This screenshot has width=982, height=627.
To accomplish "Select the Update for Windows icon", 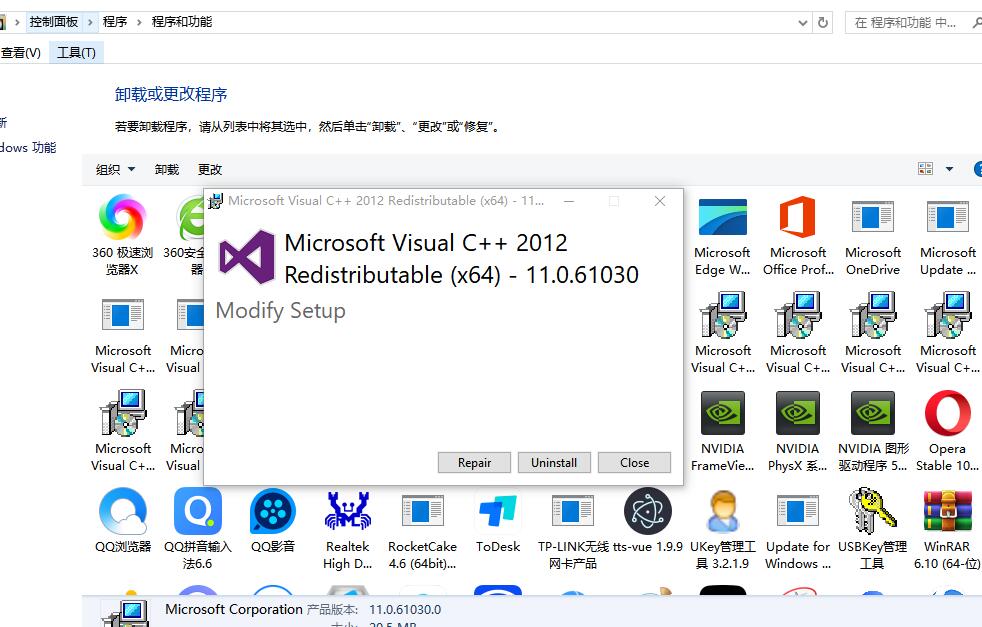I will pos(798,512).
